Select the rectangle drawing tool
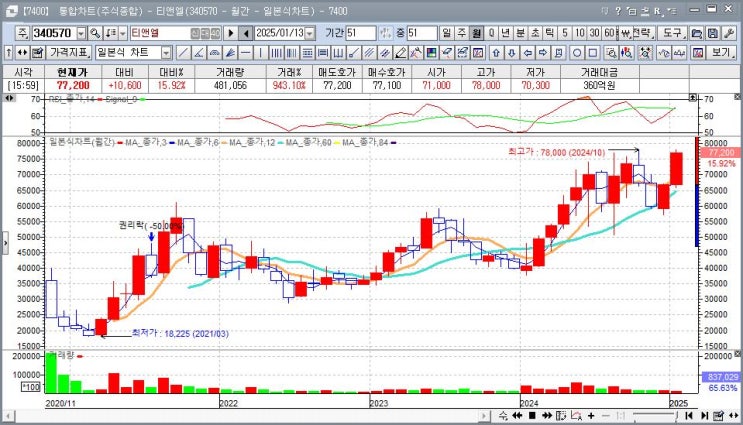 [x=592, y=53]
